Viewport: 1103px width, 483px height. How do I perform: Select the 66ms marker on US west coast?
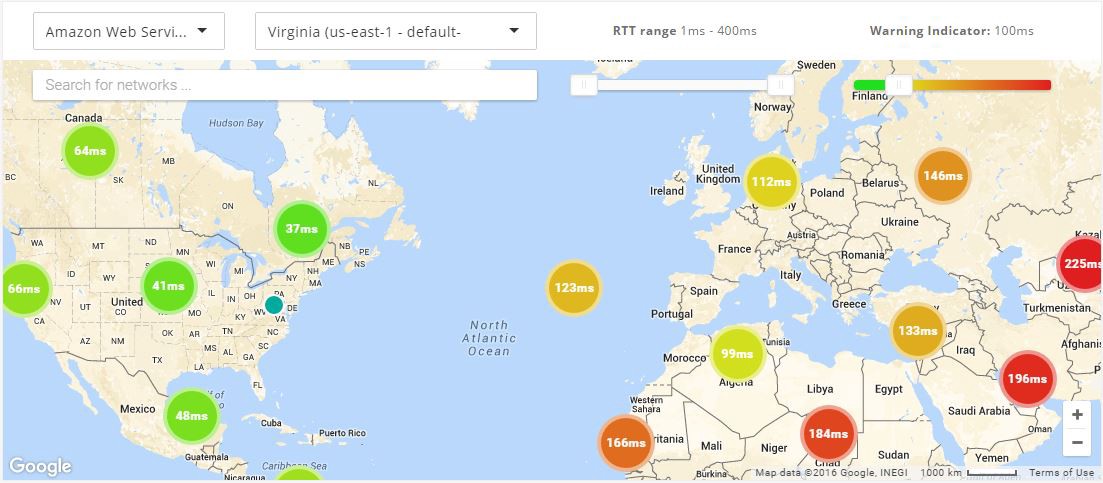[25, 289]
